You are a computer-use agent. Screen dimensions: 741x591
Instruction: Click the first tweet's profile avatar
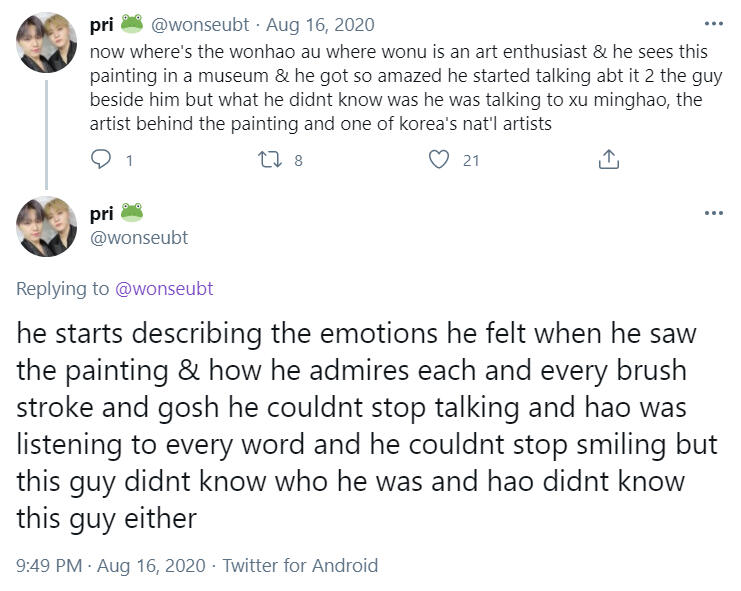pyautogui.click(x=47, y=42)
